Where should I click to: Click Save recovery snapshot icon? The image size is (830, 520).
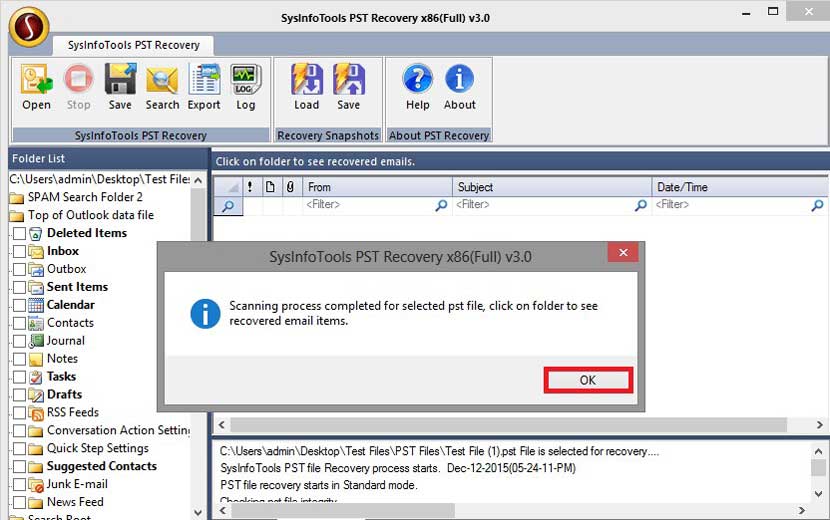[x=348, y=79]
